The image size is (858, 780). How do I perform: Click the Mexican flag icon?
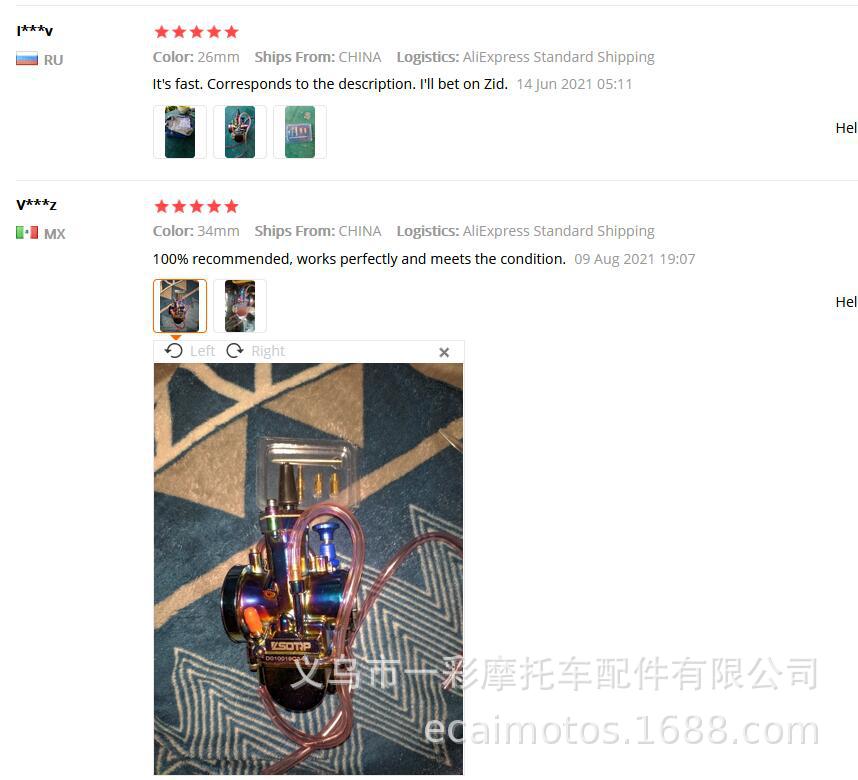click(x=27, y=233)
